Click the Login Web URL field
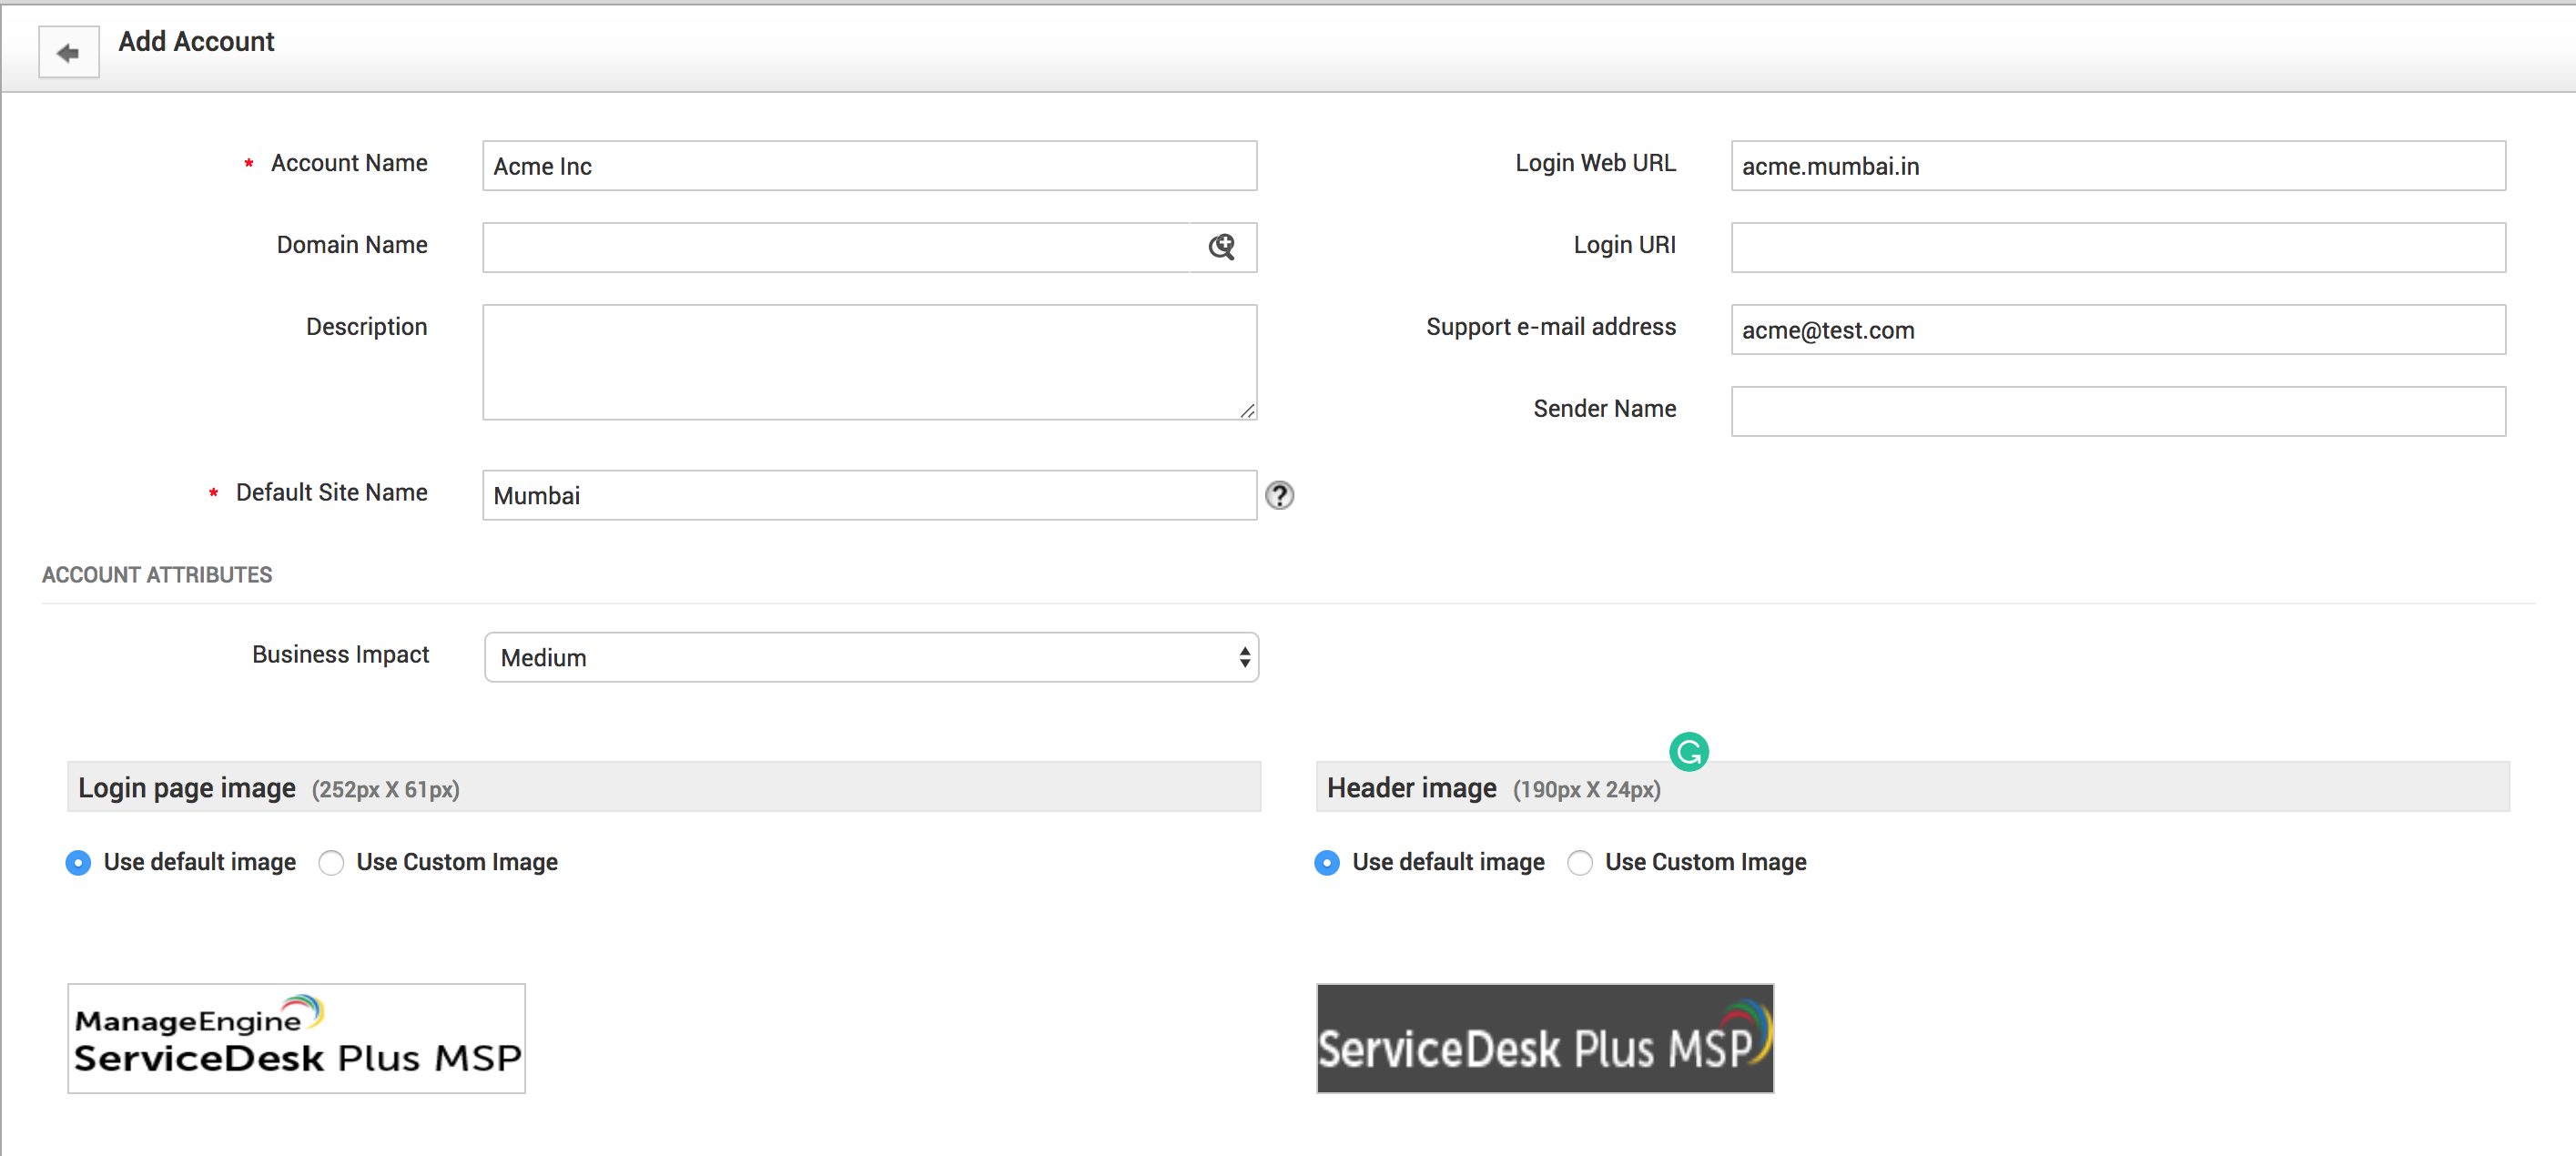Image resolution: width=2576 pixels, height=1156 pixels. (2117, 166)
